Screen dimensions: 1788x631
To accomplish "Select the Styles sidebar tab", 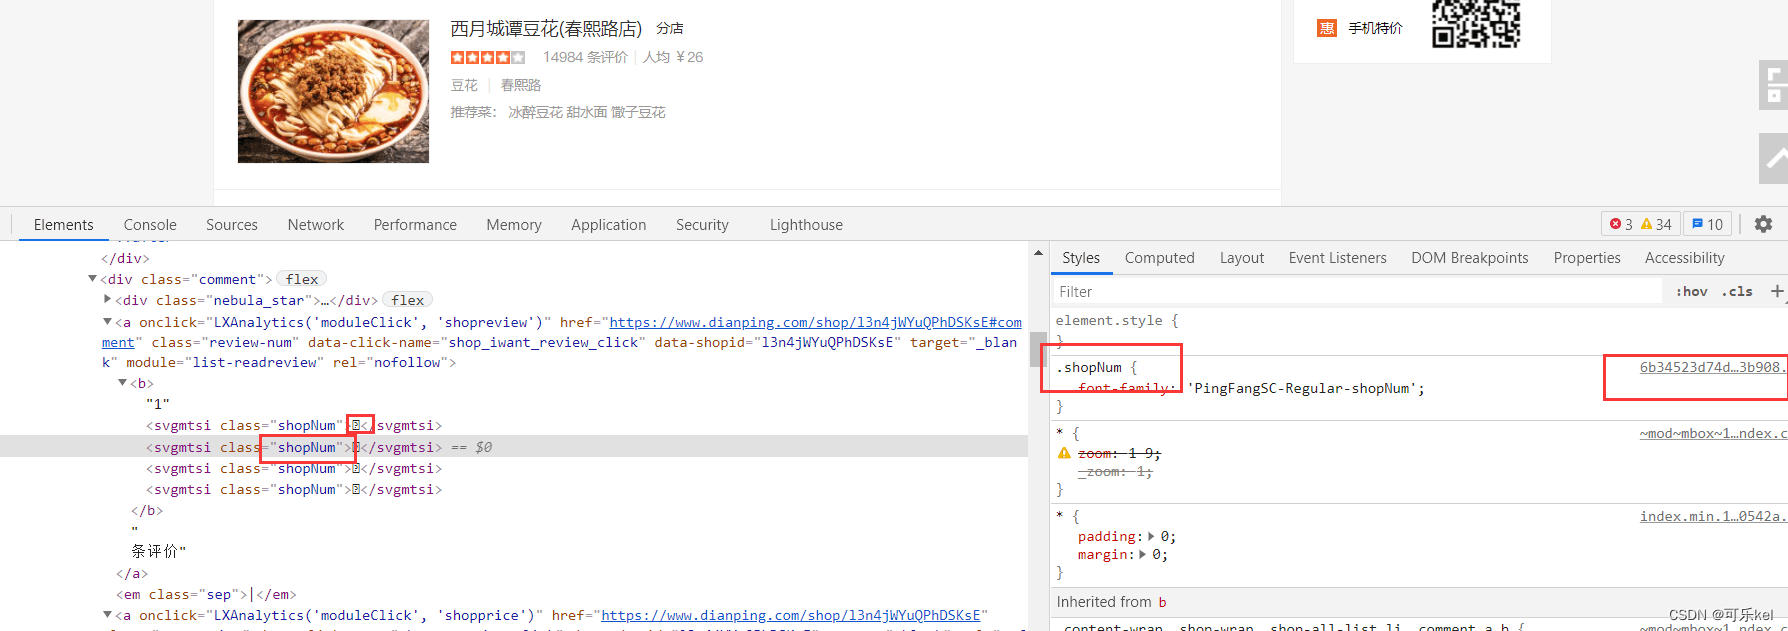I will (1081, 258).
